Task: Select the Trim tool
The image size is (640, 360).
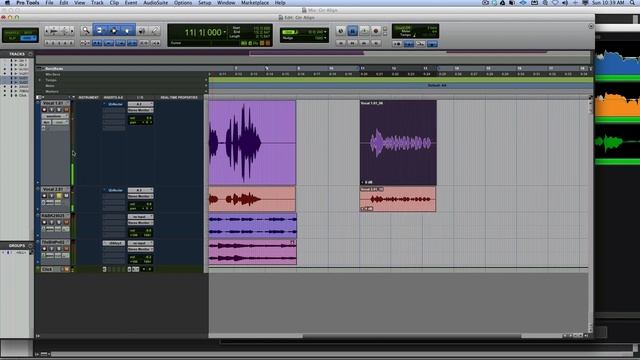Action: point(100,31)
